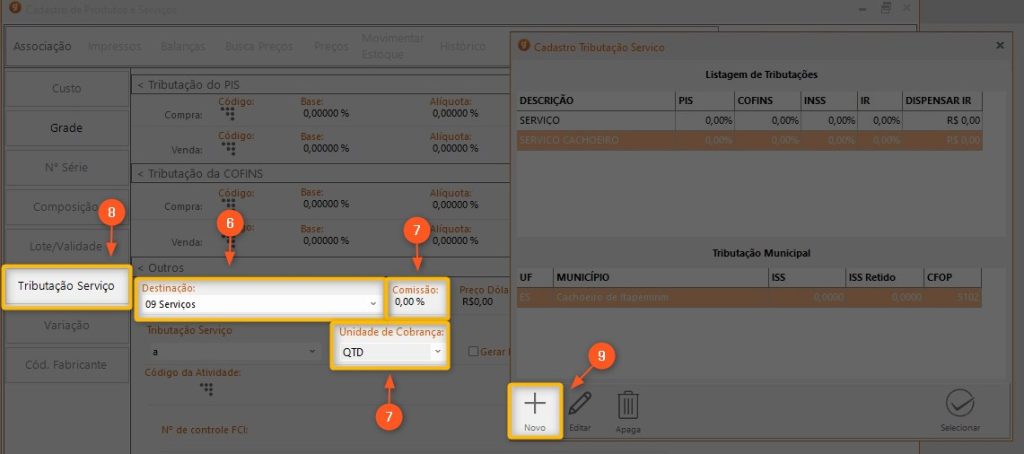The image size is (1024, 454).
Task: Open the Tributação Serviço side tab
Action: click(x=66, y=286)
